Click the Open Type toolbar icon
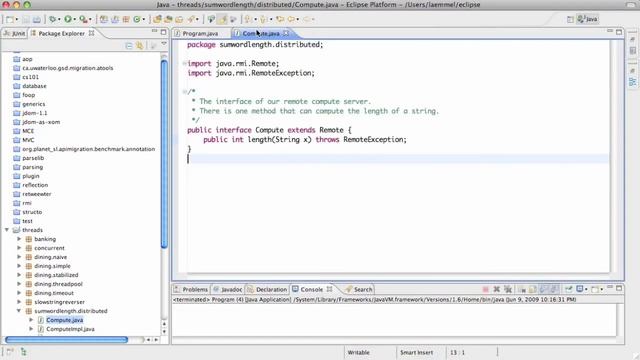This screenshot has height=360, width=640. pos(157,19)
